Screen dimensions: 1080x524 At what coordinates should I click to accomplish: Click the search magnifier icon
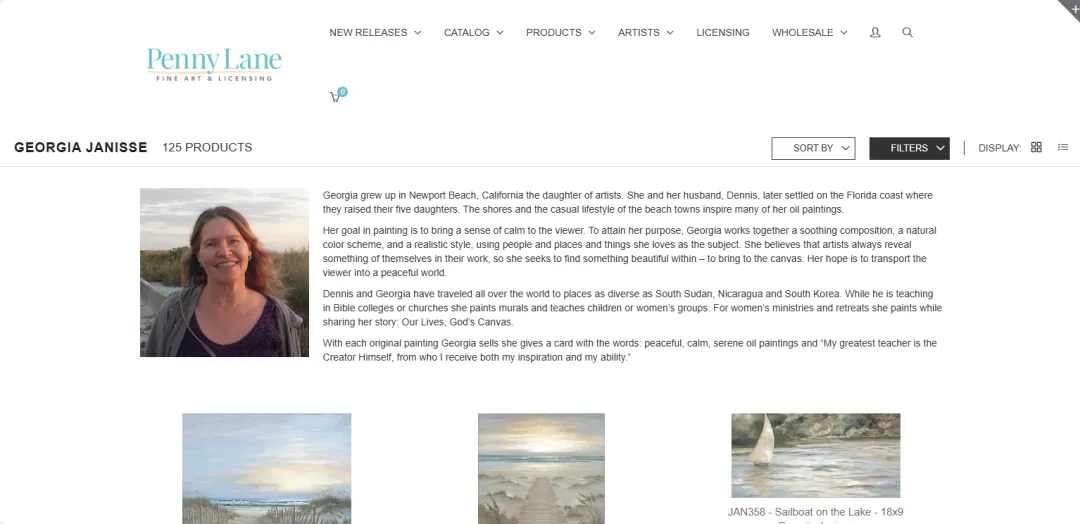pyautogui.click(x=907, y=32)
